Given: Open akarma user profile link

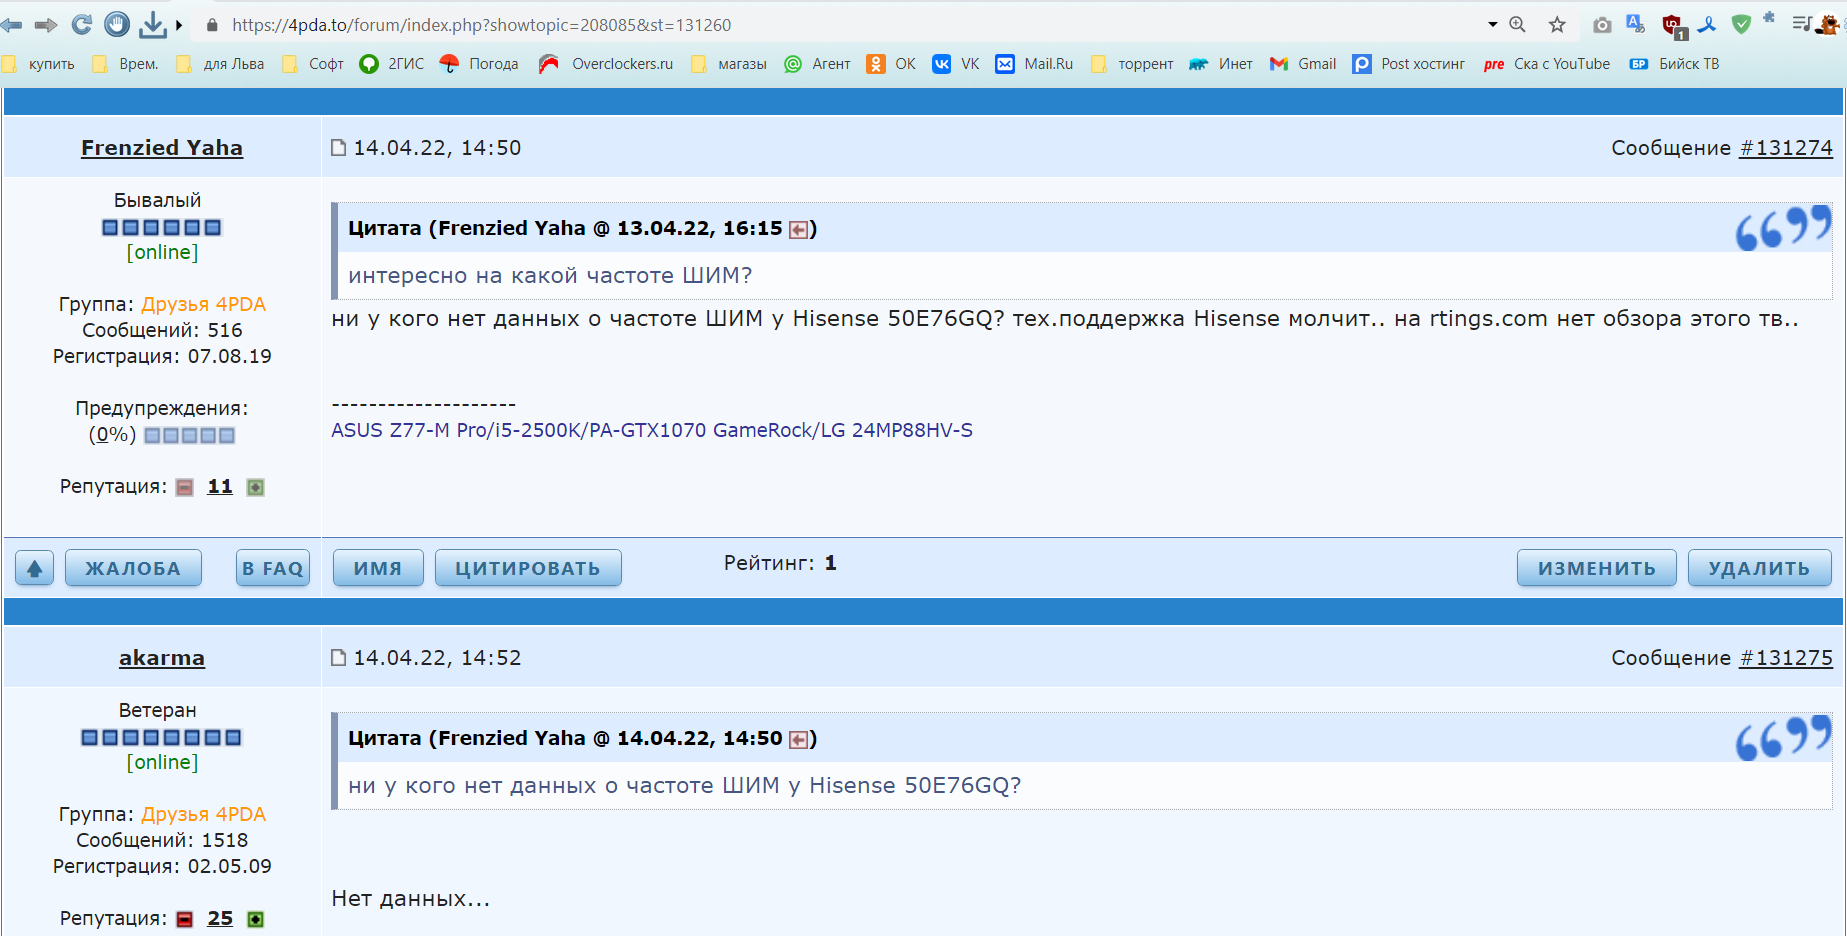Looking at the screenshot, I should click(x=162, y=658).
